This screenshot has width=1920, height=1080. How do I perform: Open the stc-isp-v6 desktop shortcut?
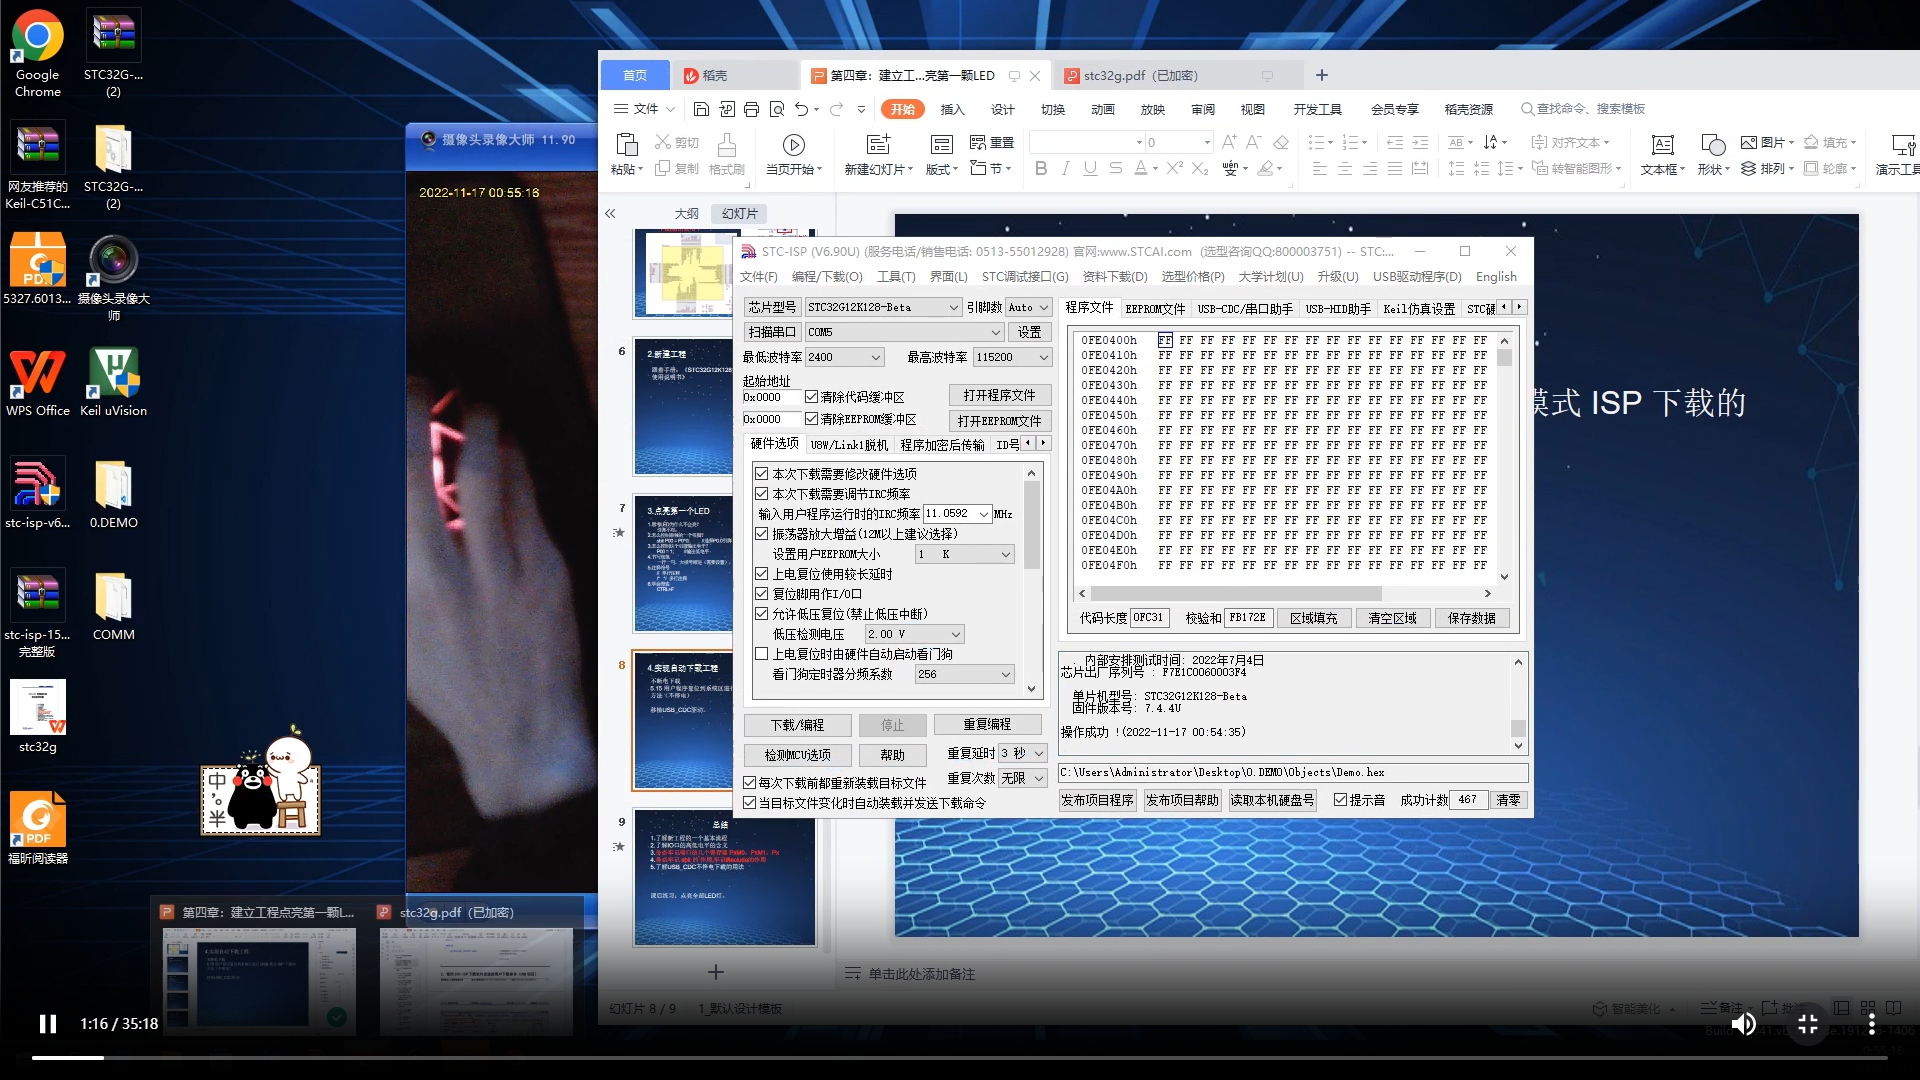[38, 494]
